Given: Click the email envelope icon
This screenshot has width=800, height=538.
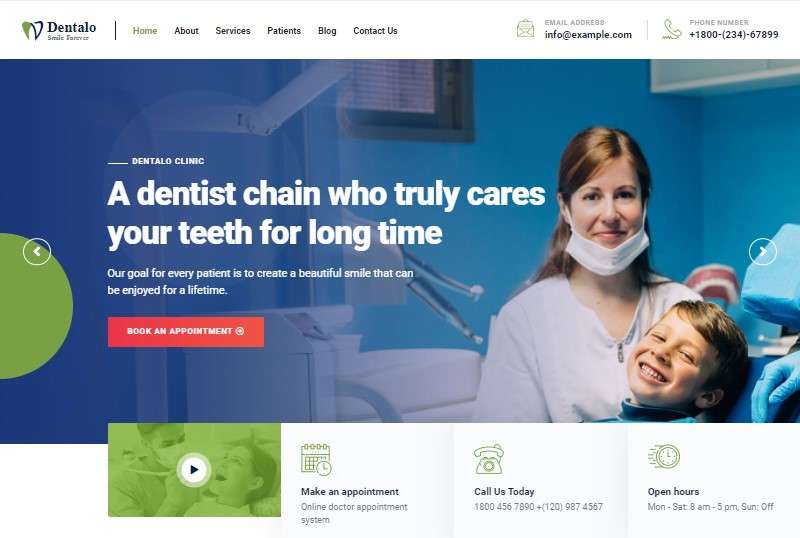Looking at the screenshot, I should point(525,29).
